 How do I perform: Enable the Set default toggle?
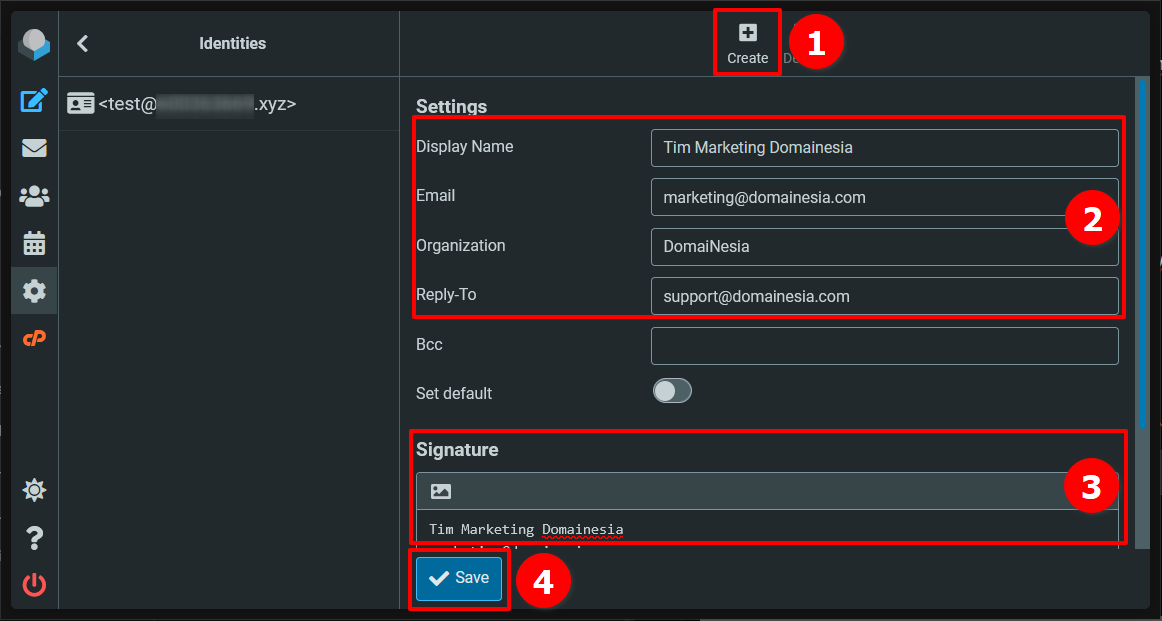pos(672,391)
